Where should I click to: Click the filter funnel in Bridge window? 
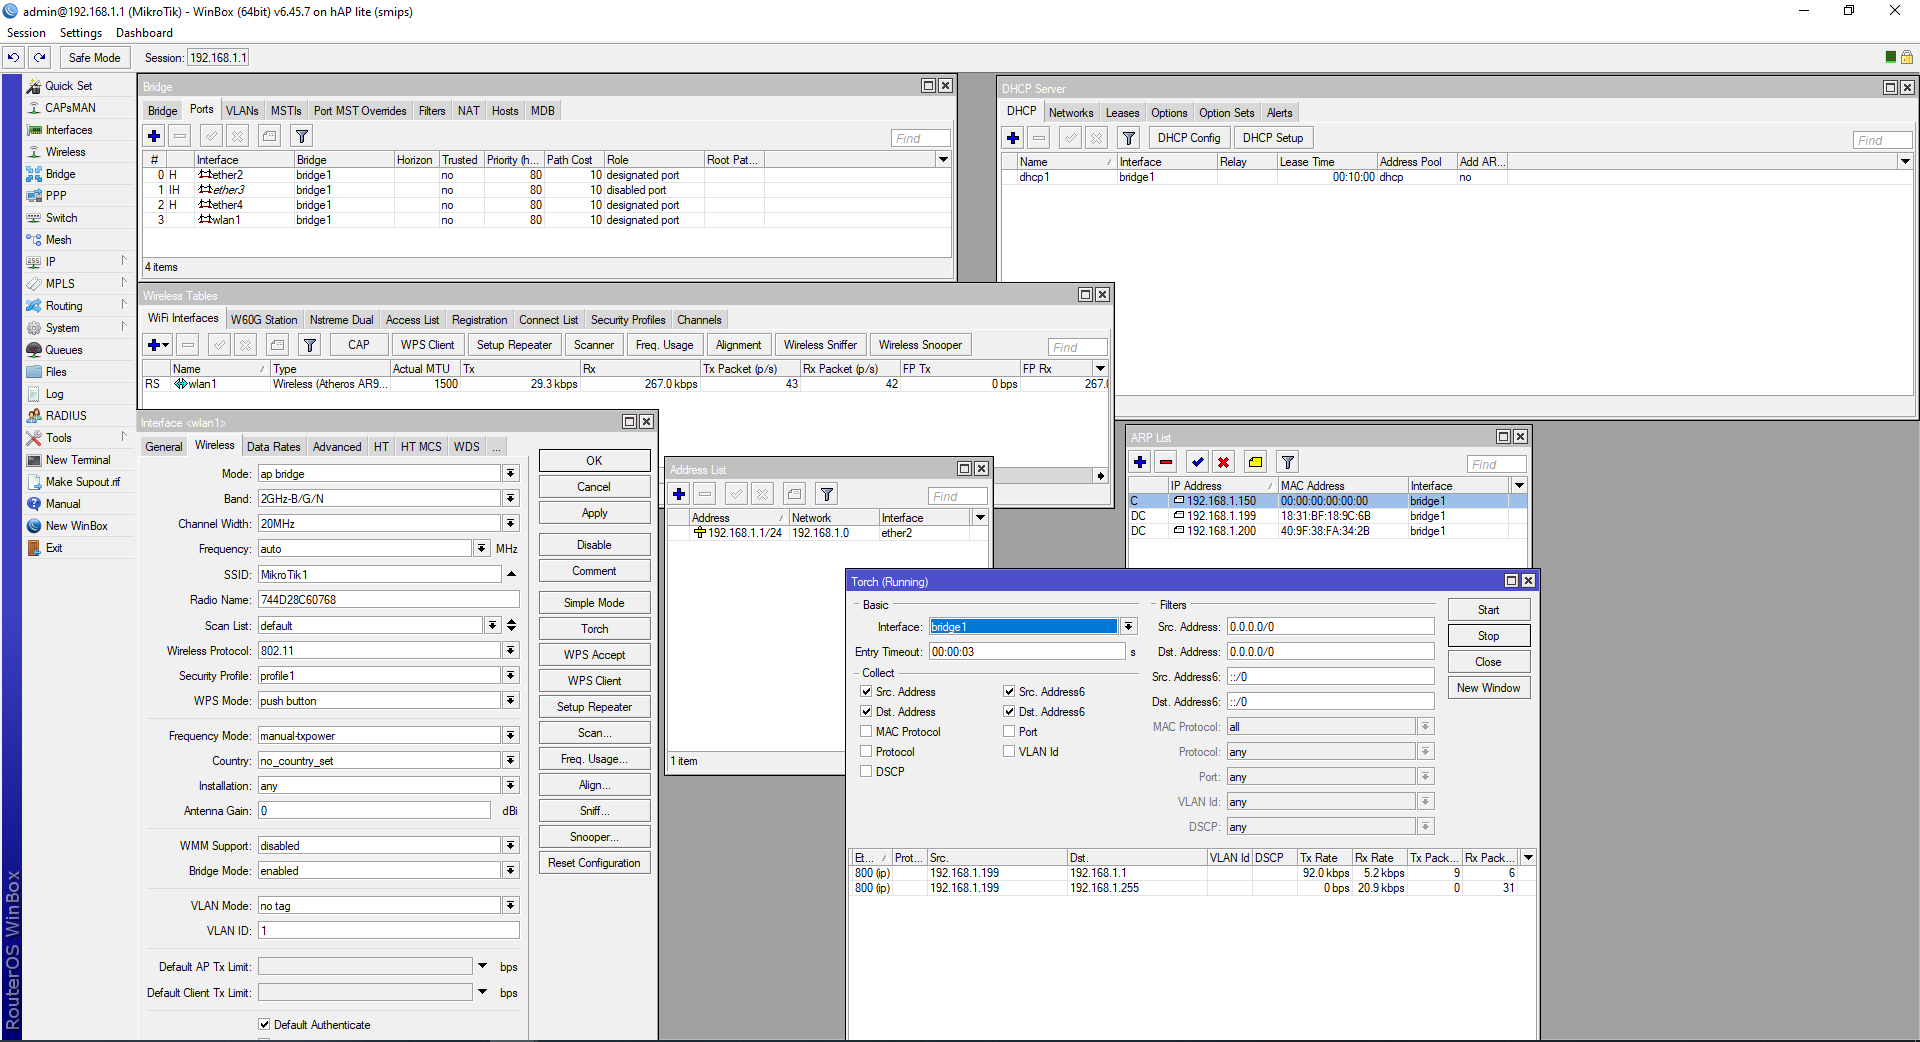point(302,136)
